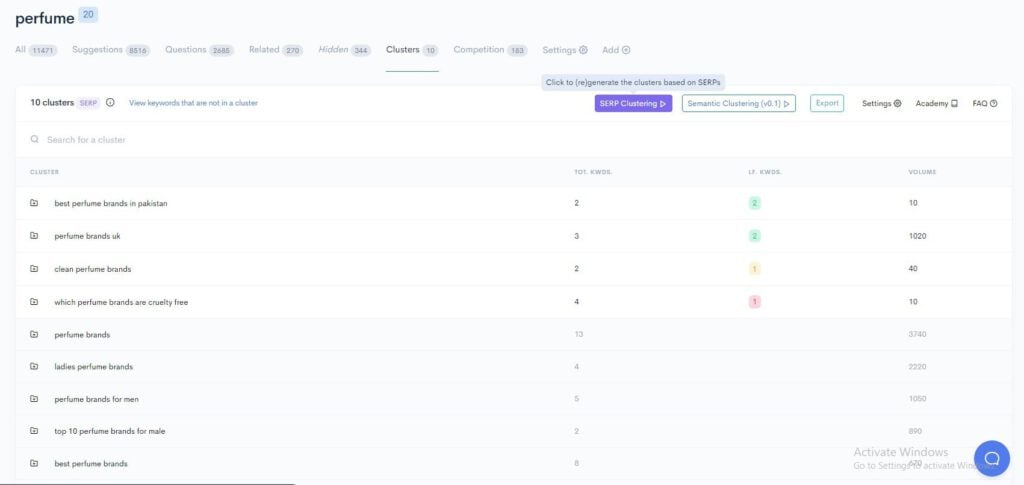
Task: Open folder icon for perfume brands uk
Action: pyautogui.click(x=34, y=236)
